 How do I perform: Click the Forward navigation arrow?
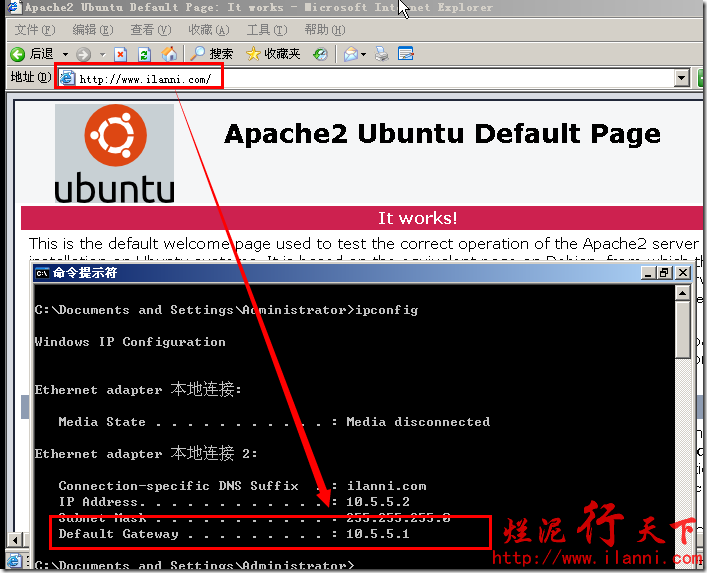click(x=83, y=54)
